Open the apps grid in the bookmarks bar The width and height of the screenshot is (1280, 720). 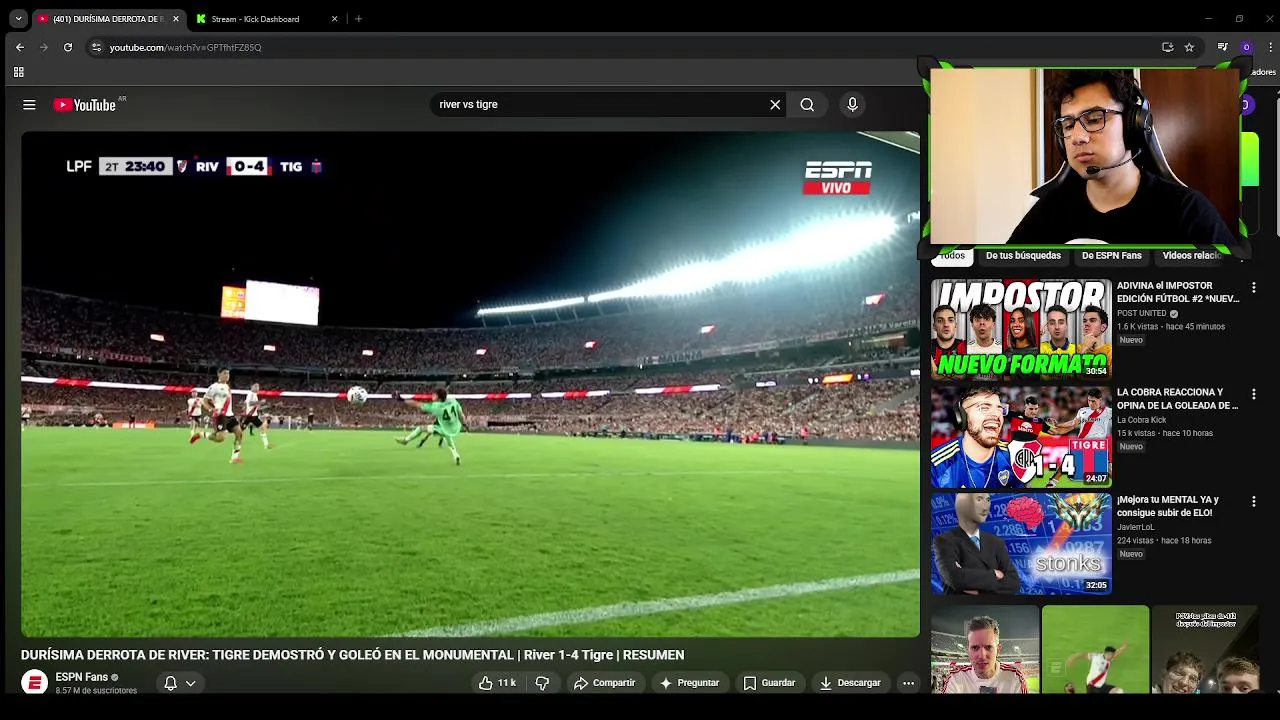click(18, 72)
